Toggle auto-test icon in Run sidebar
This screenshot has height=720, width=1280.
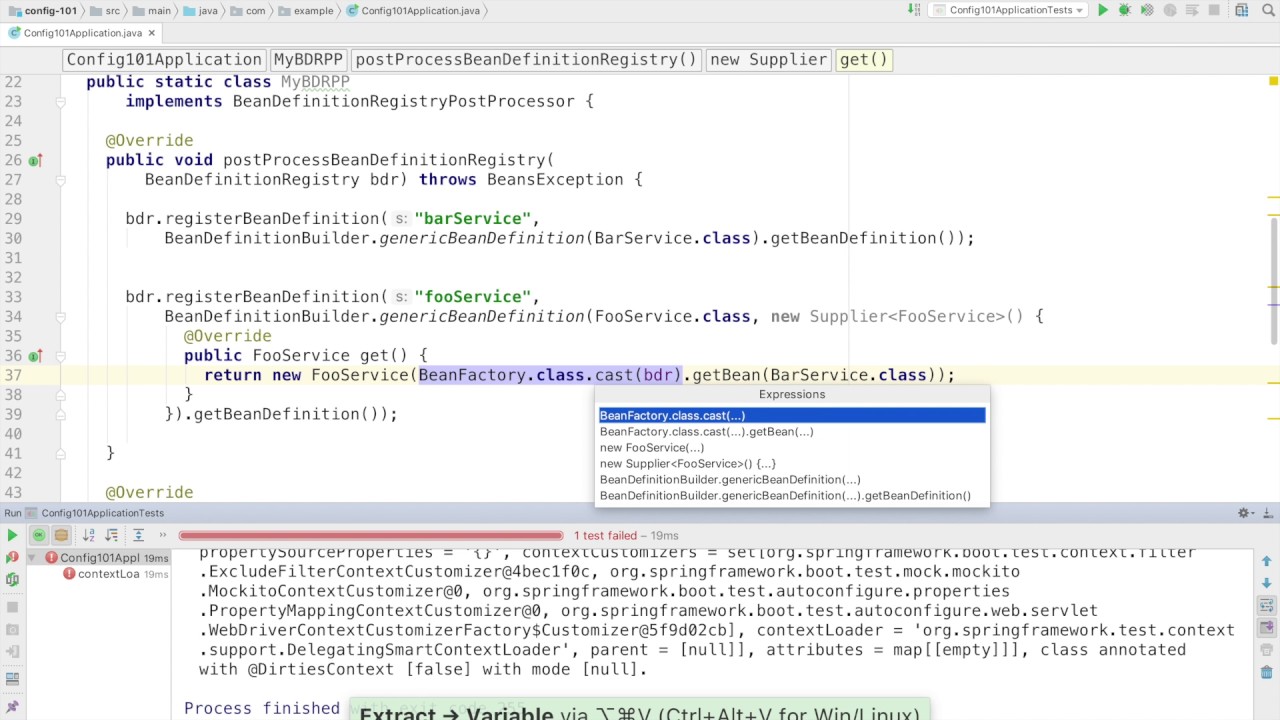(x=12, y=579)
